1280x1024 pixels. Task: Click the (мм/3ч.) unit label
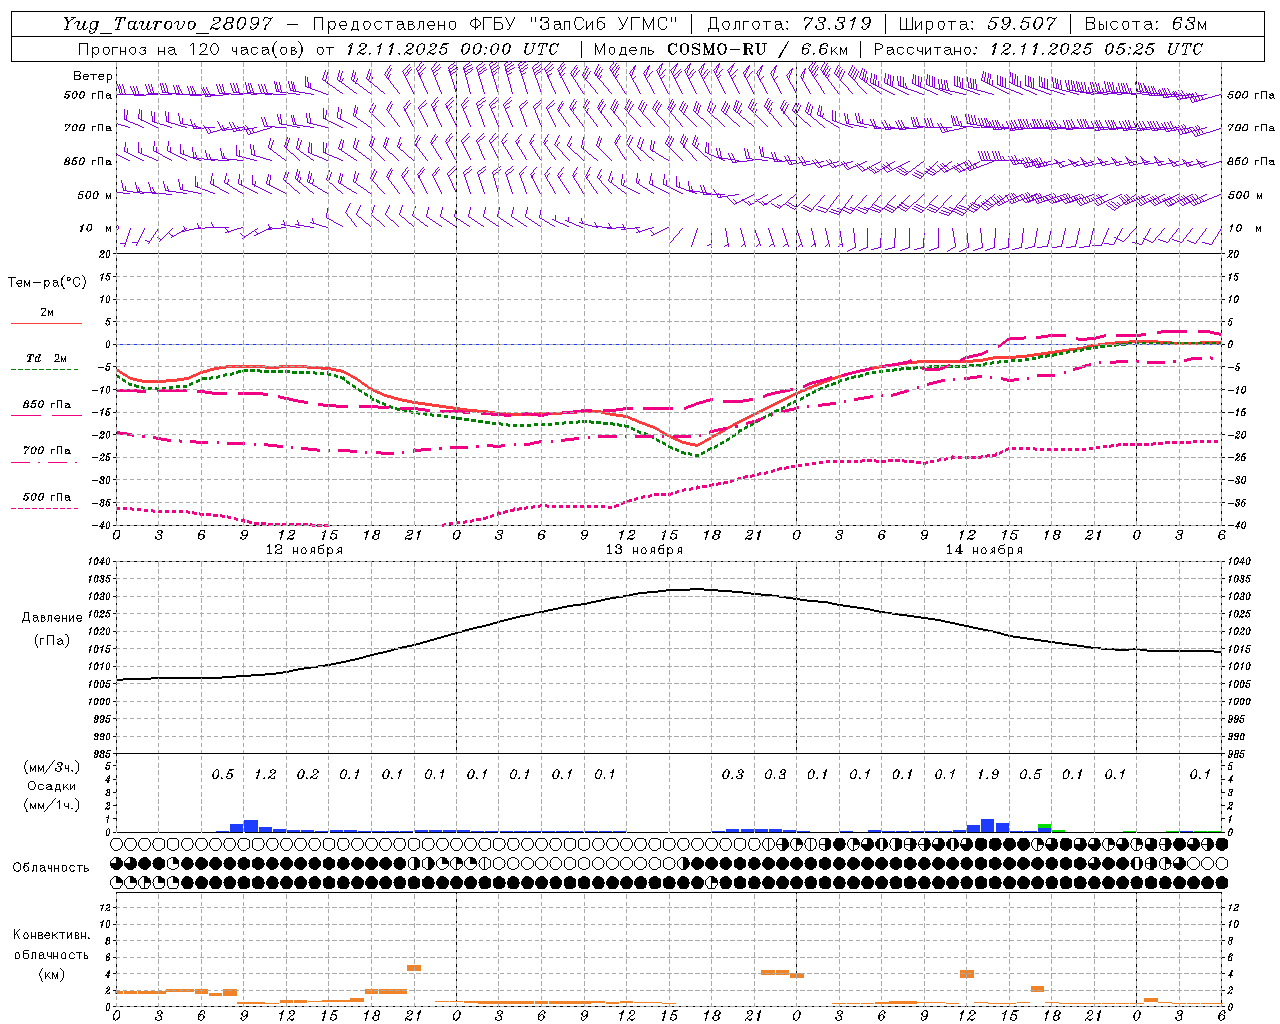click(50, 767)
